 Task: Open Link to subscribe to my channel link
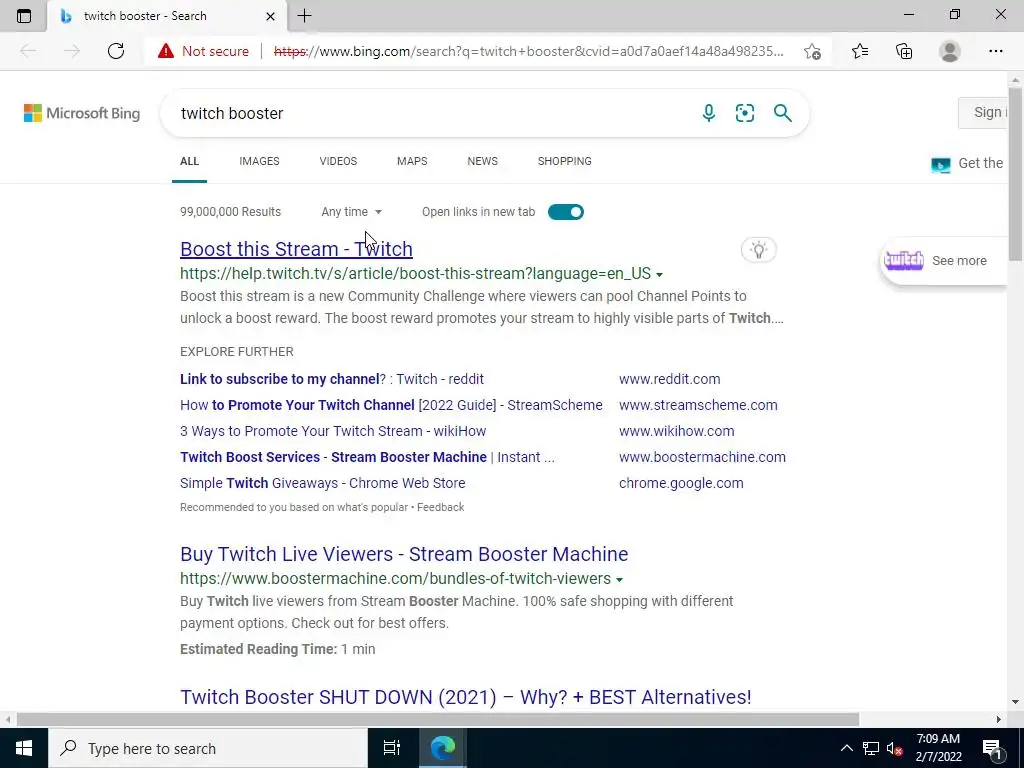coord(332,379)
